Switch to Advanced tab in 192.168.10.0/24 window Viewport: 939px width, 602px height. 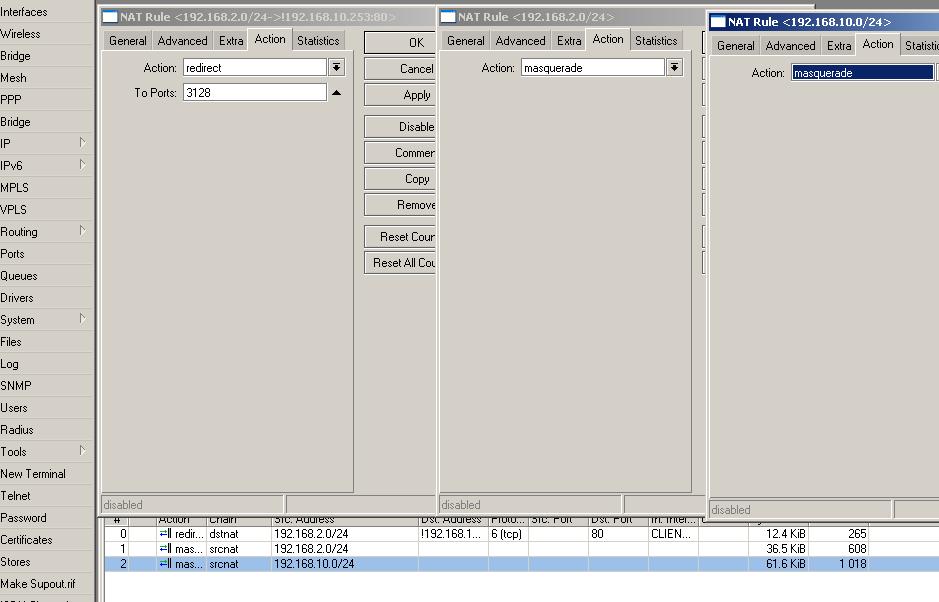pos(790,46)
